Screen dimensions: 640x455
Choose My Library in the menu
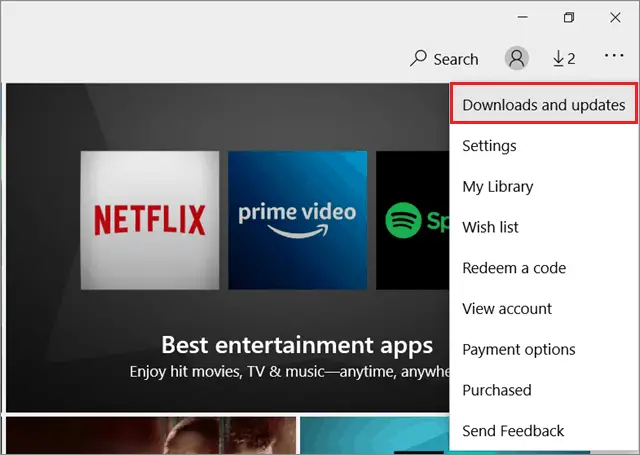pos(544,186)
